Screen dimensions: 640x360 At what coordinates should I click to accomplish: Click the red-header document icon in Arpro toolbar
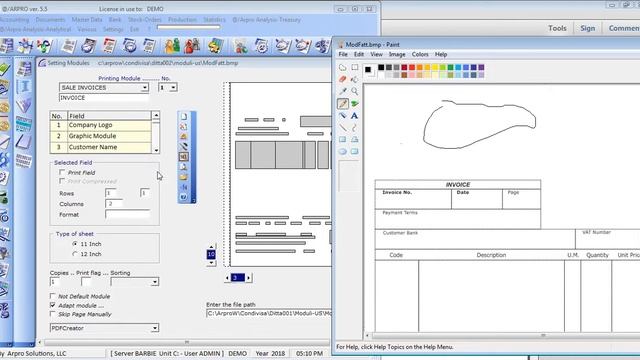point(109,46)
